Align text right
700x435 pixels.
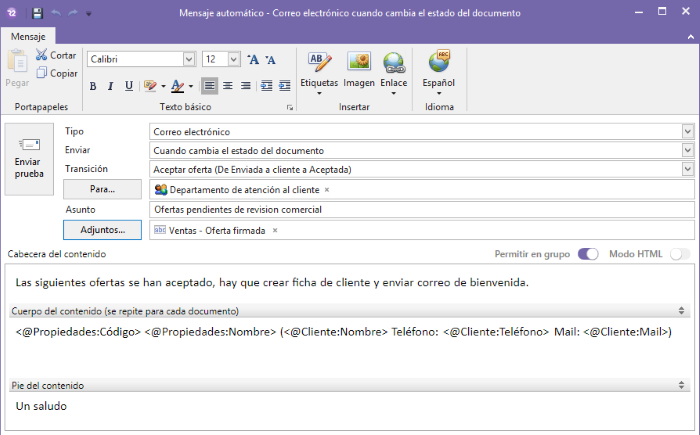[x=246, y=86]
